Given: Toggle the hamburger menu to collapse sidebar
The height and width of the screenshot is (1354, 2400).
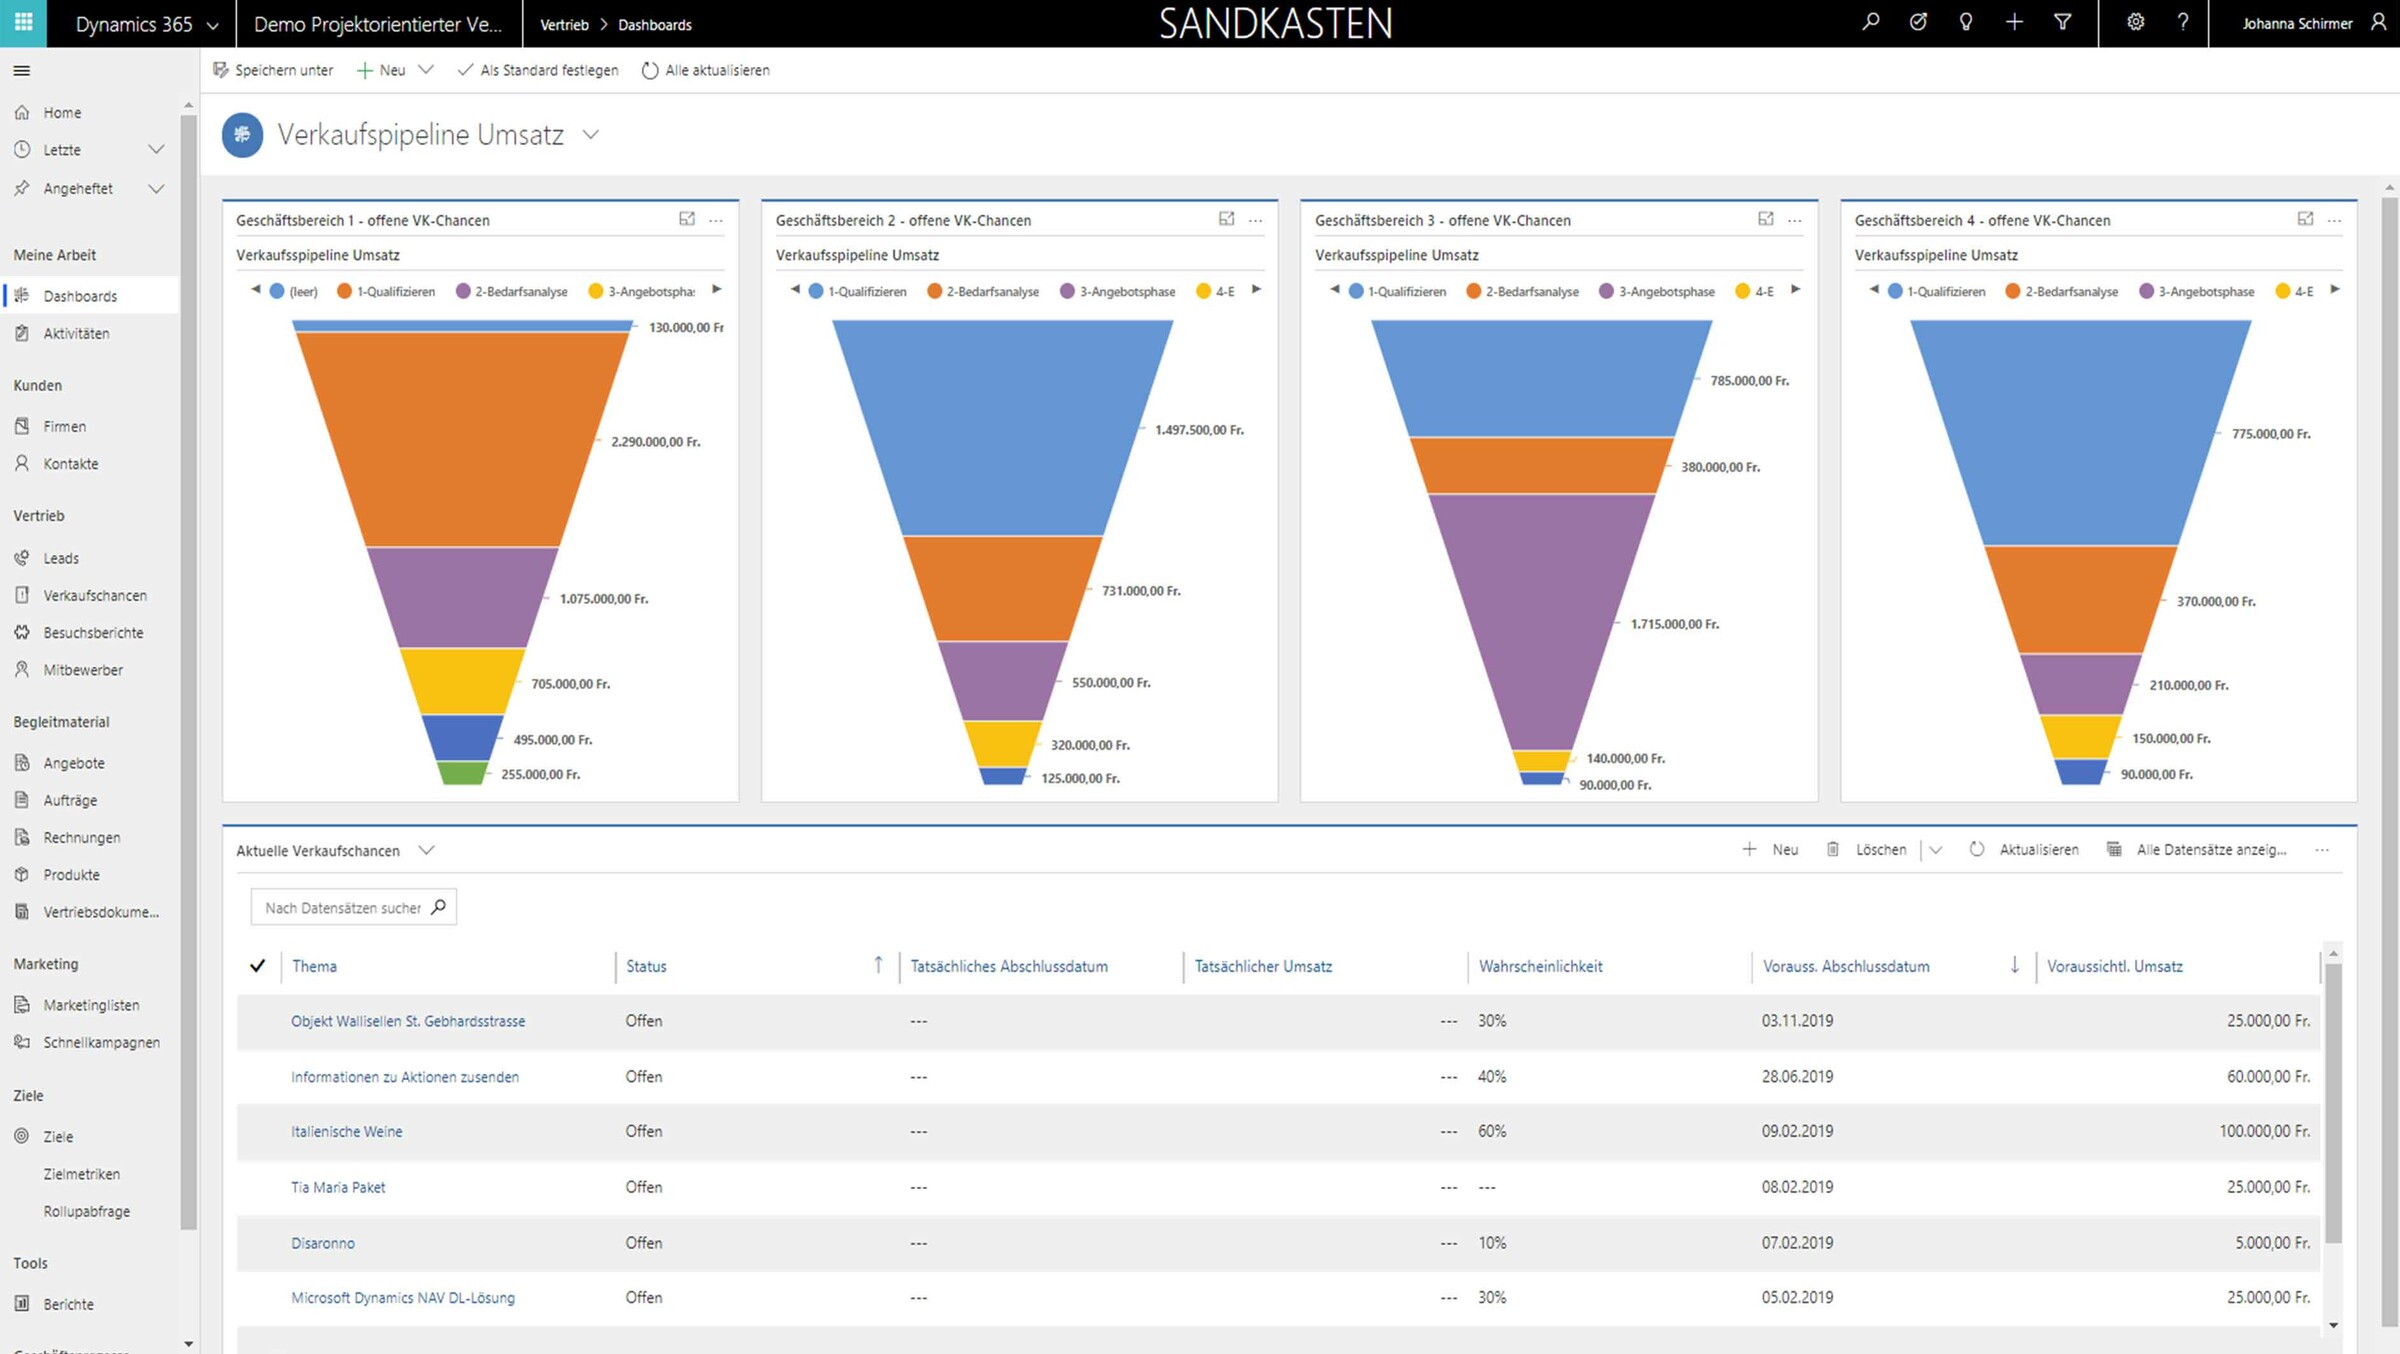Looking at the screenshot, I should (21, 70).
